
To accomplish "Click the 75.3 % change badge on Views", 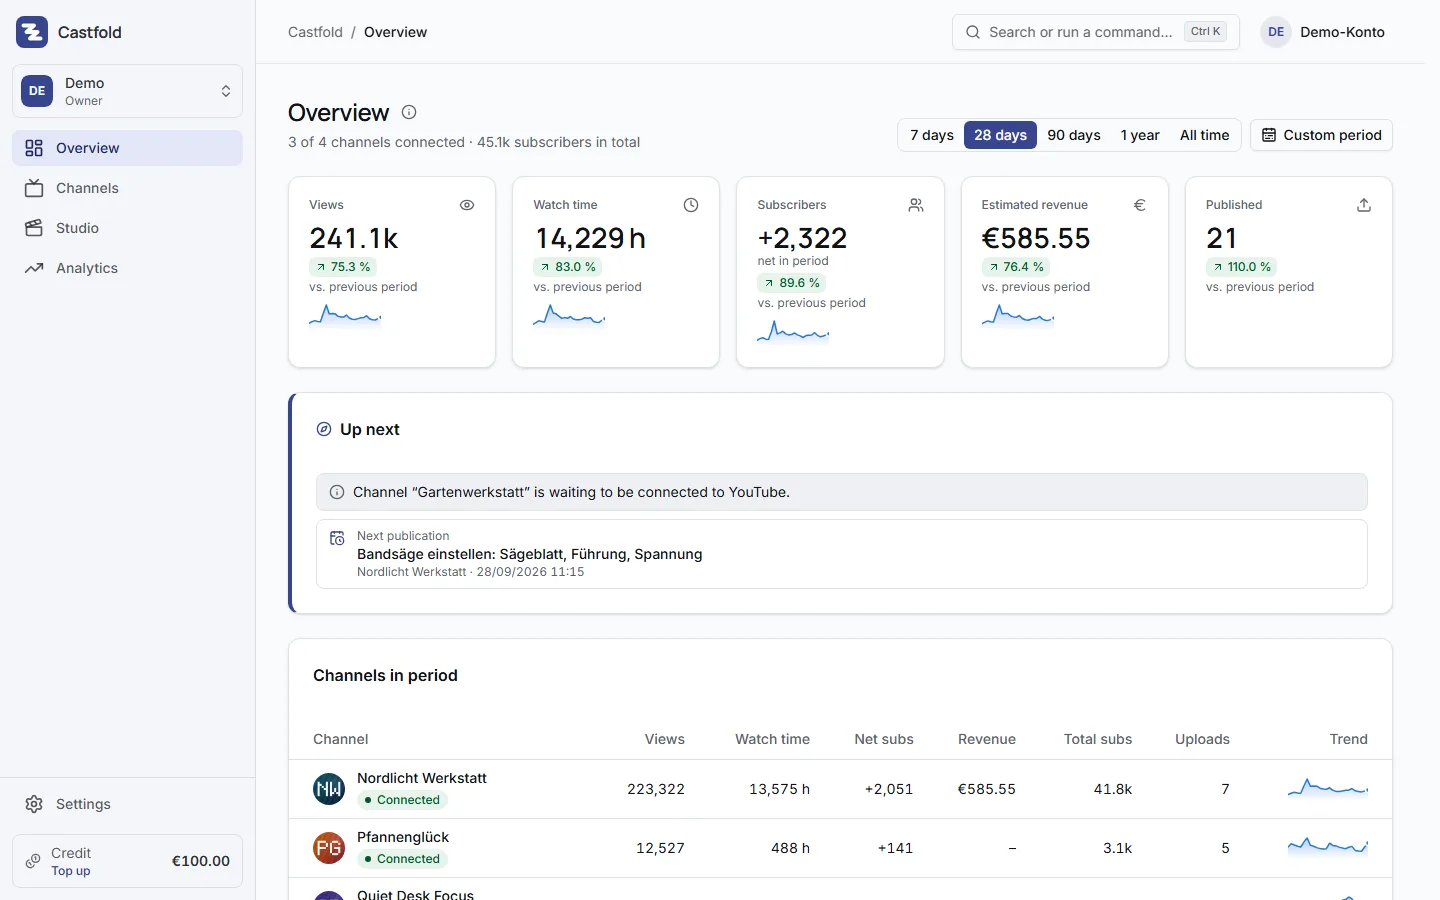I will click(343, 267).
